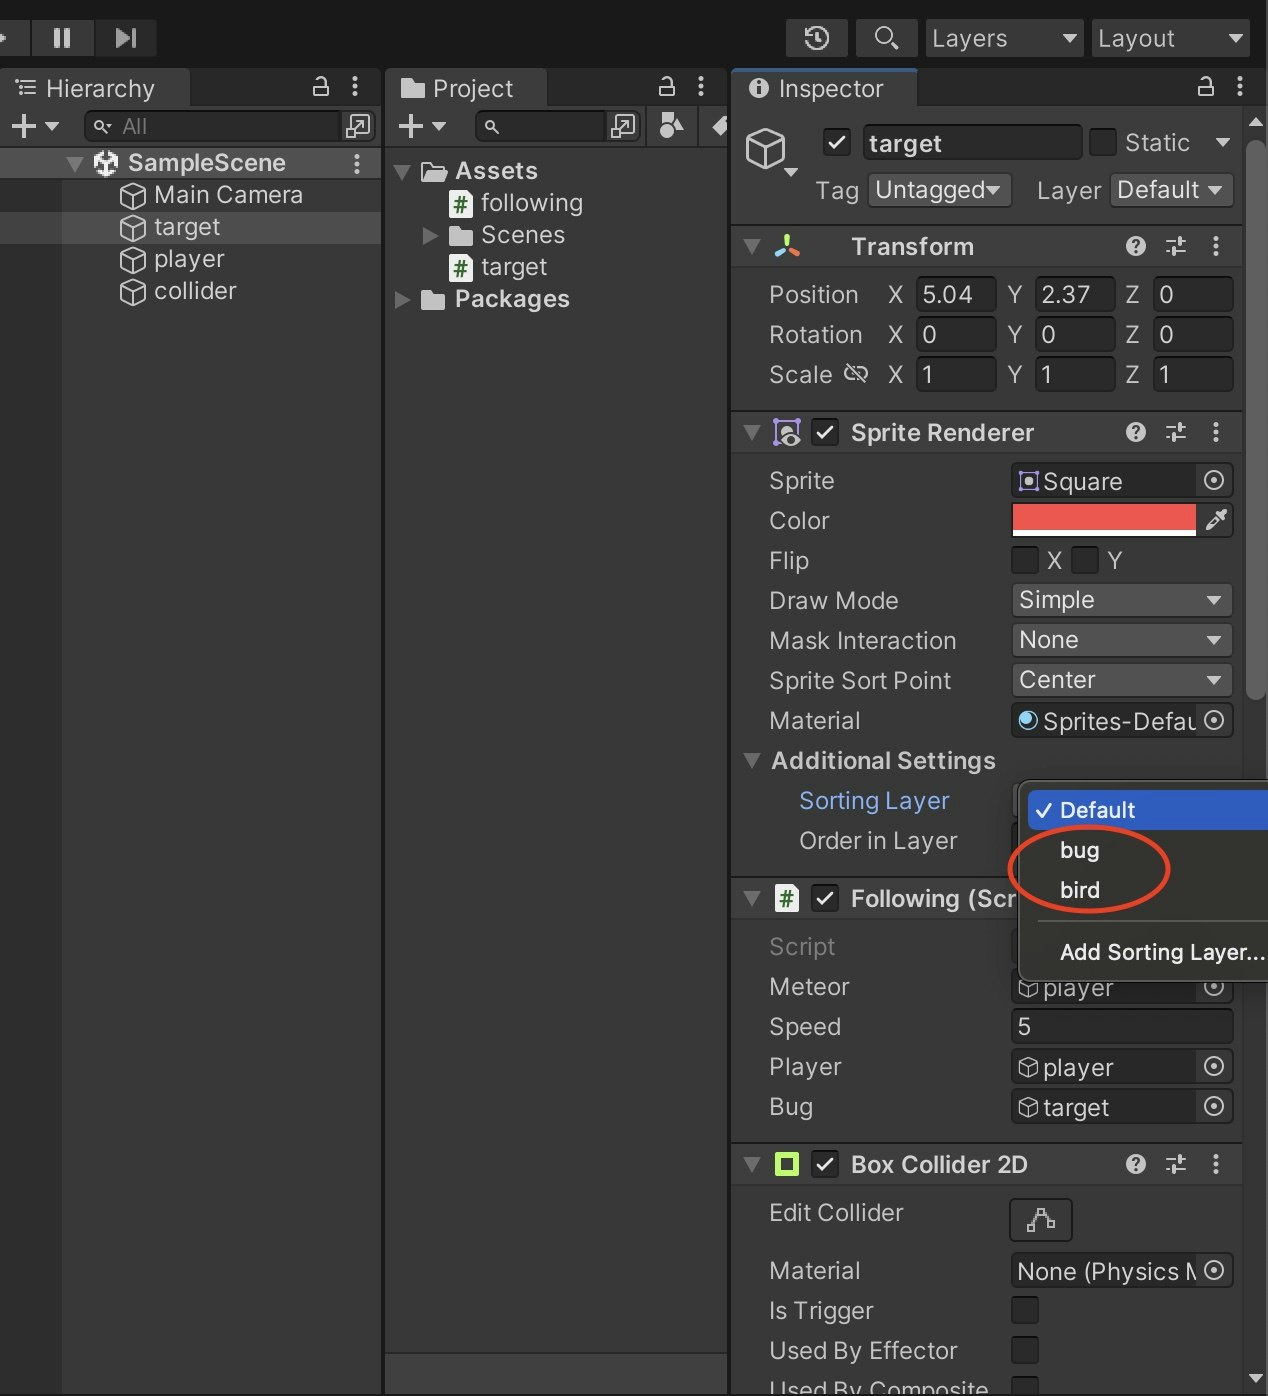This screenshot has height=1396, width=1268.
Task: Edit the object name field 'target'
Action: (972, 142)
